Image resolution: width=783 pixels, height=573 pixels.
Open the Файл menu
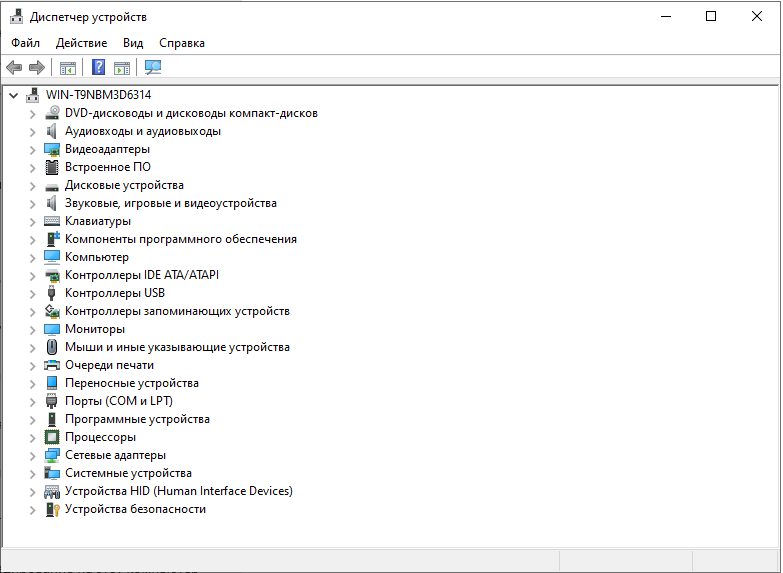[x=25, y=43]
